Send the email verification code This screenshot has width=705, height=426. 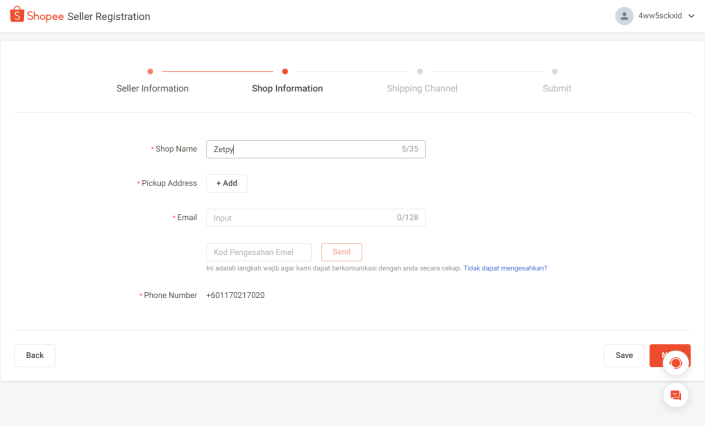pos(341,252)
